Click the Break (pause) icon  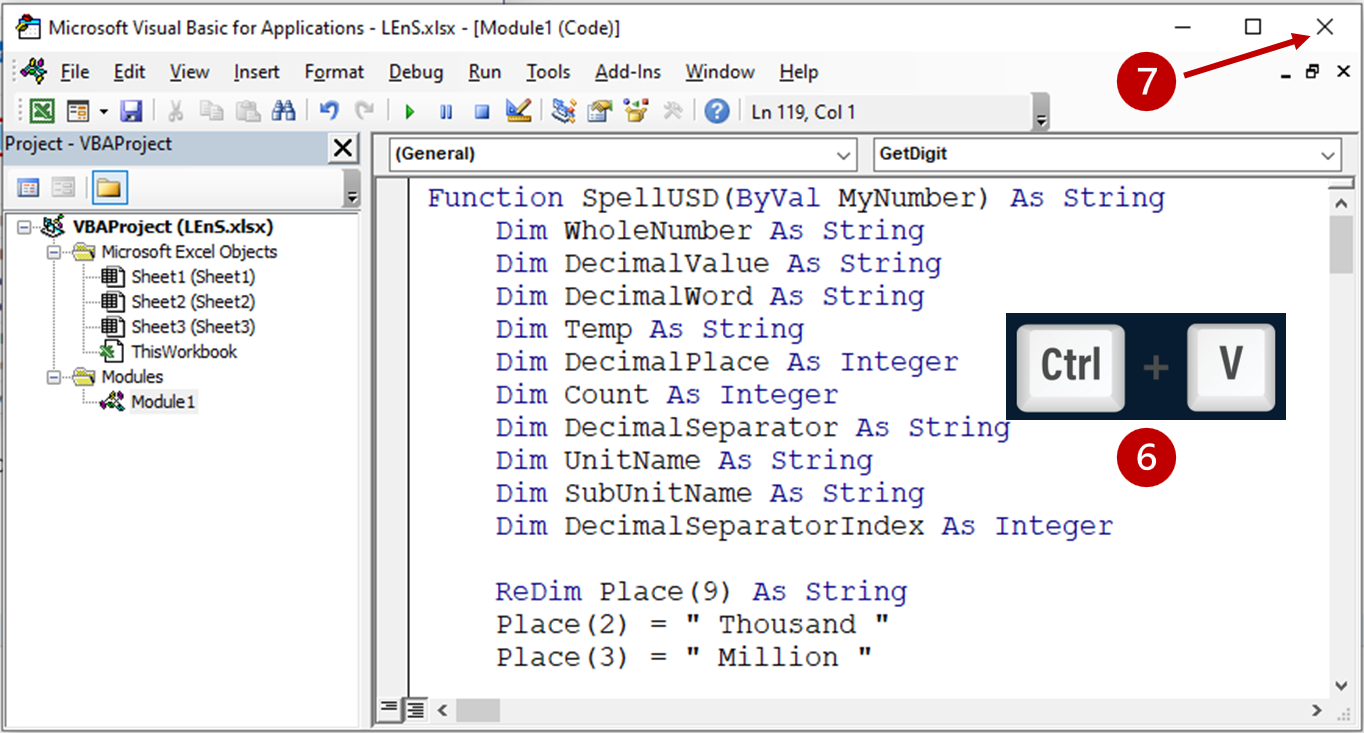point(446,110)
